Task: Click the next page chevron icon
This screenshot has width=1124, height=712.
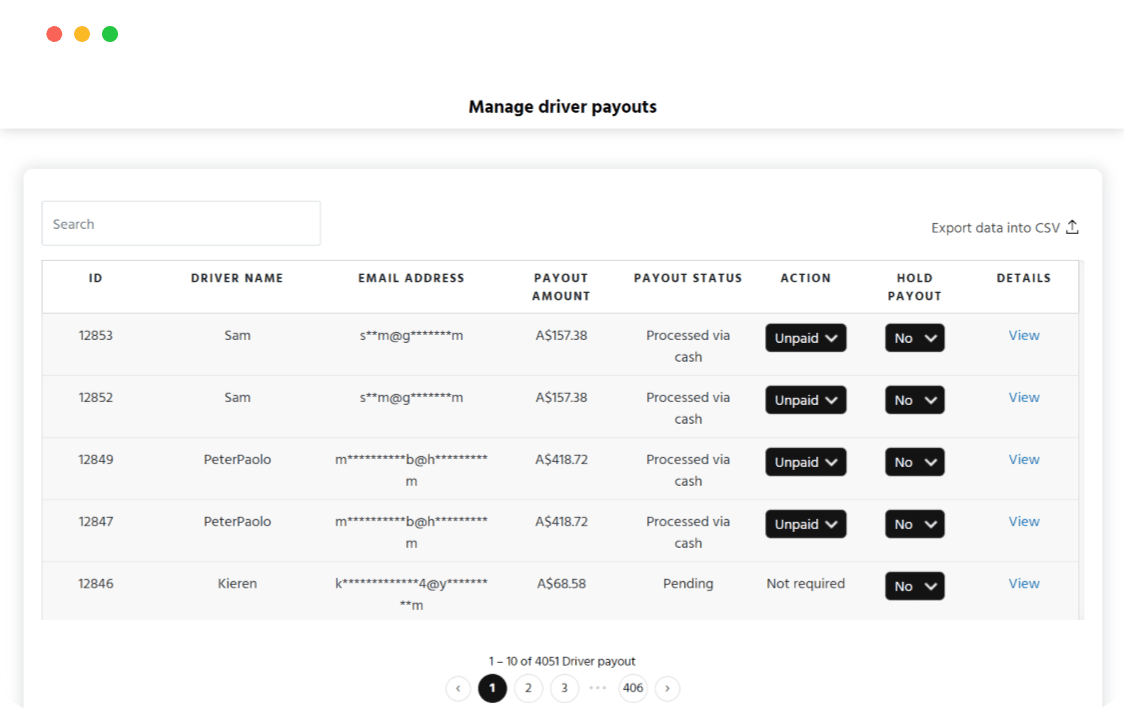Action: pos(667,688)
